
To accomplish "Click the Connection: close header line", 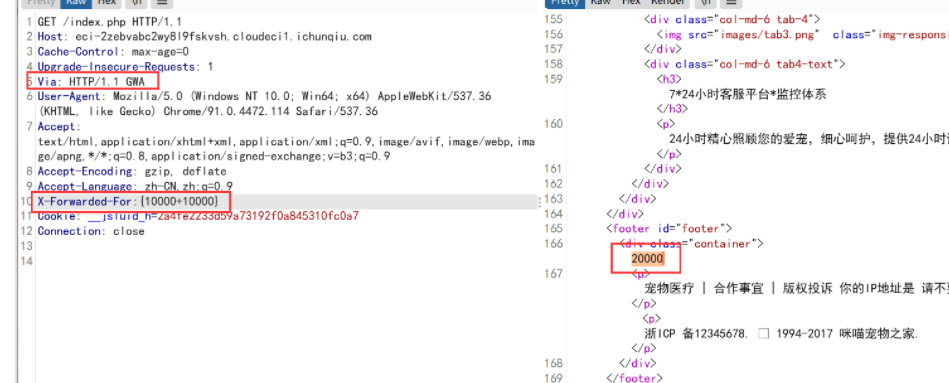I will coord(91,231).
